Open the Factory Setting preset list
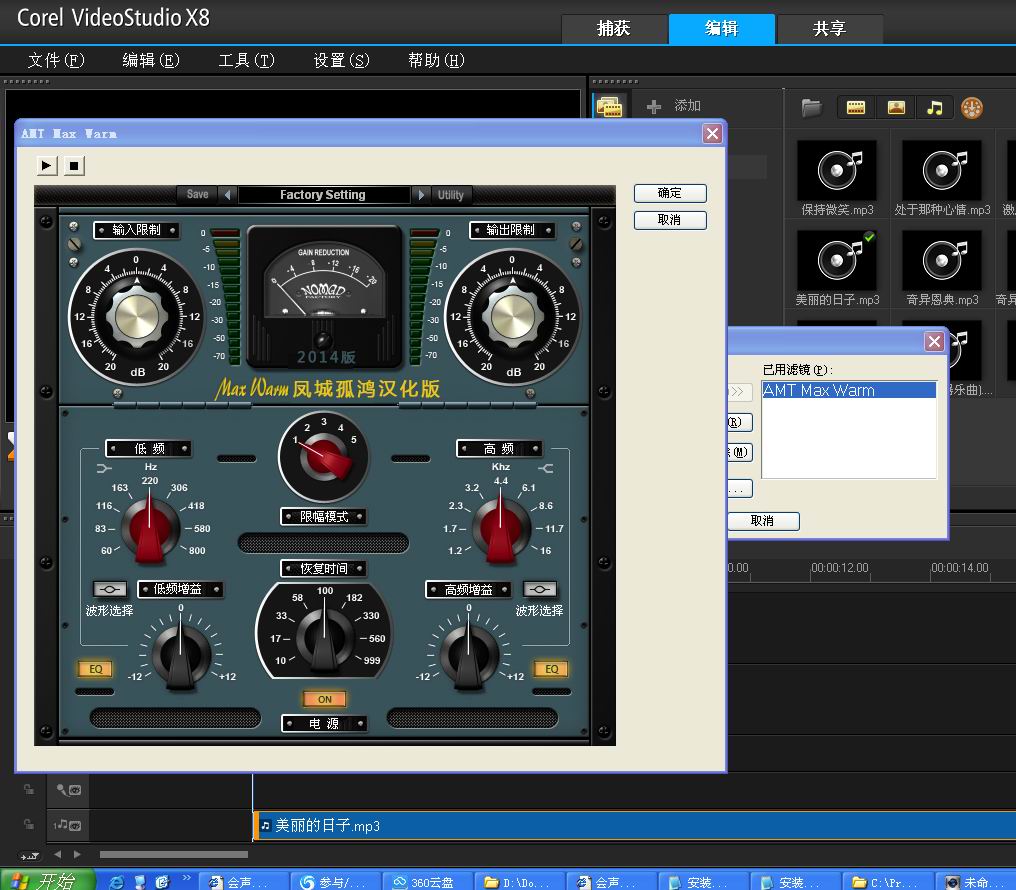This screenshot has height=890, width=1016. [323, 194]
